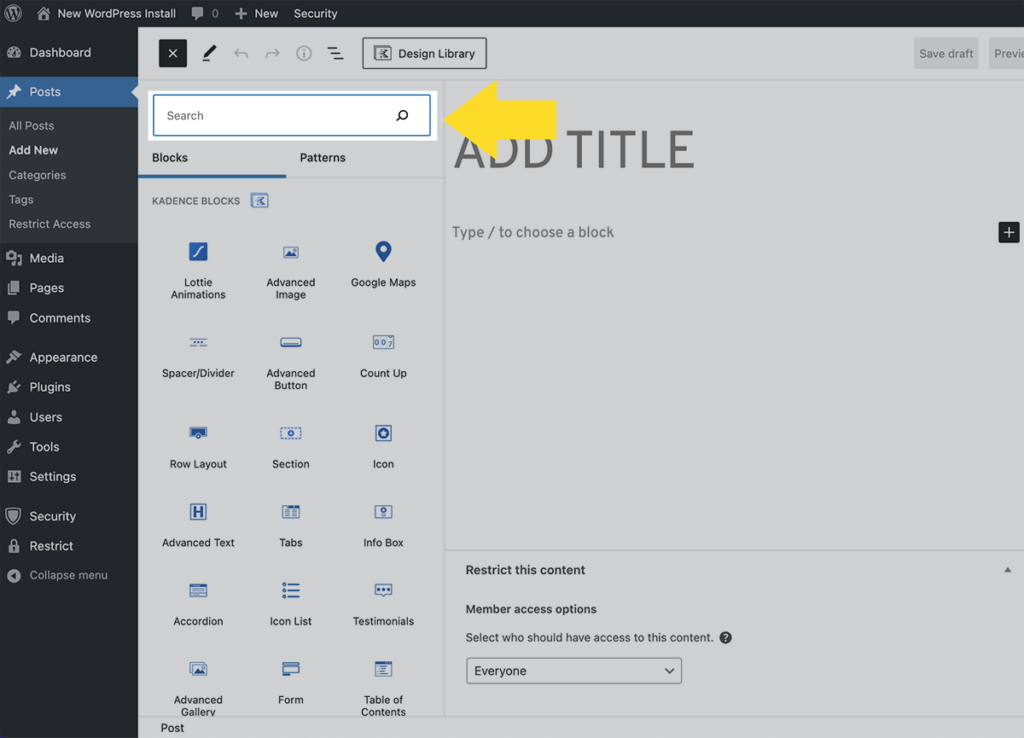Add a Row Layout block
This screenshot has height=738, width=1024.
(198, 447)
